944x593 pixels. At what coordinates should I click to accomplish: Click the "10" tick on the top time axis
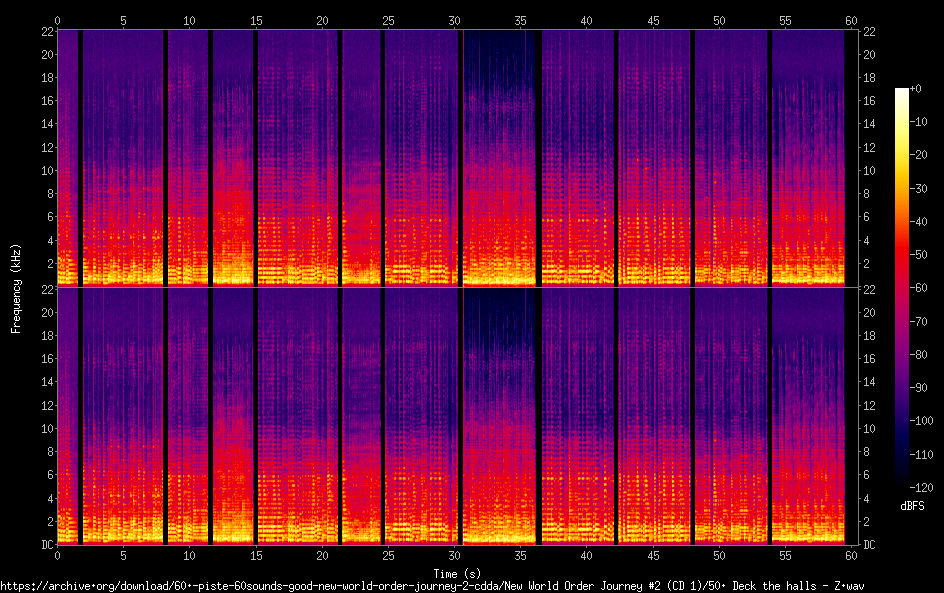coord(190,20)
